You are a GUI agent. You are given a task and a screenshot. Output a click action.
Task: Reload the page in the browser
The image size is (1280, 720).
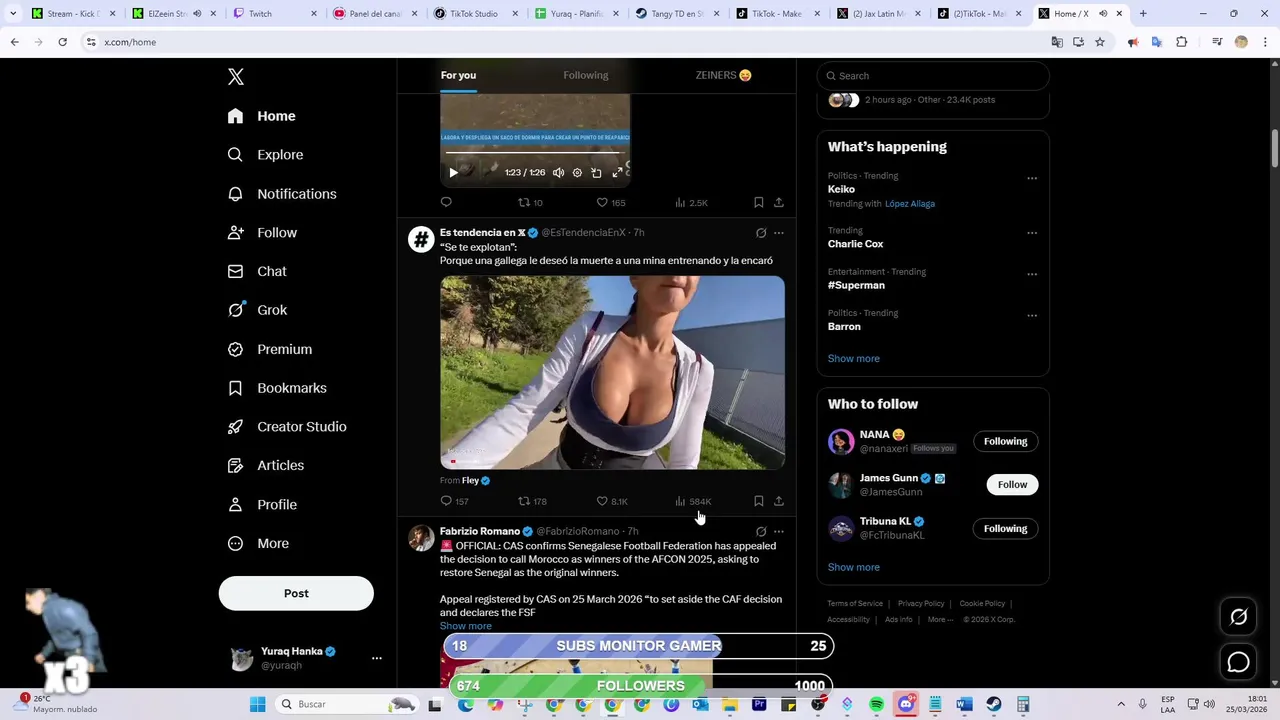pyautogui.click(x=62, y=42)
